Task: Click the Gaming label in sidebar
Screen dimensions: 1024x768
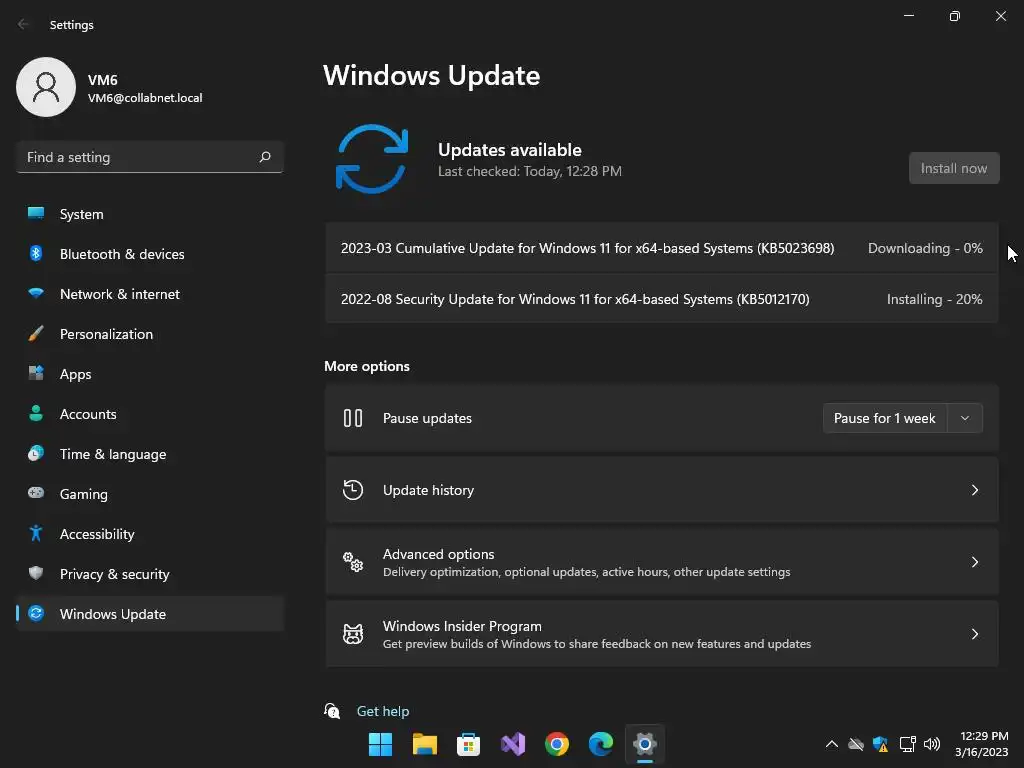Action: pos(84,494)
